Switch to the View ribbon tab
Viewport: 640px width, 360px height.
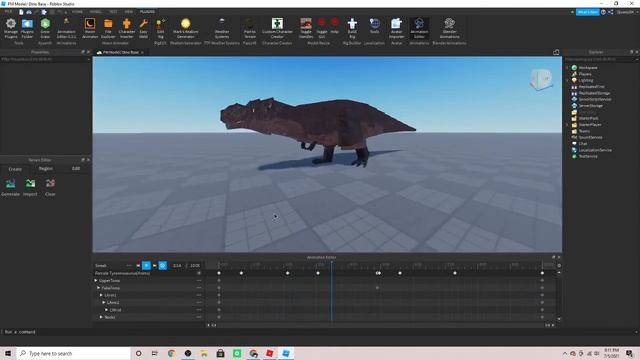pos(129,12)
